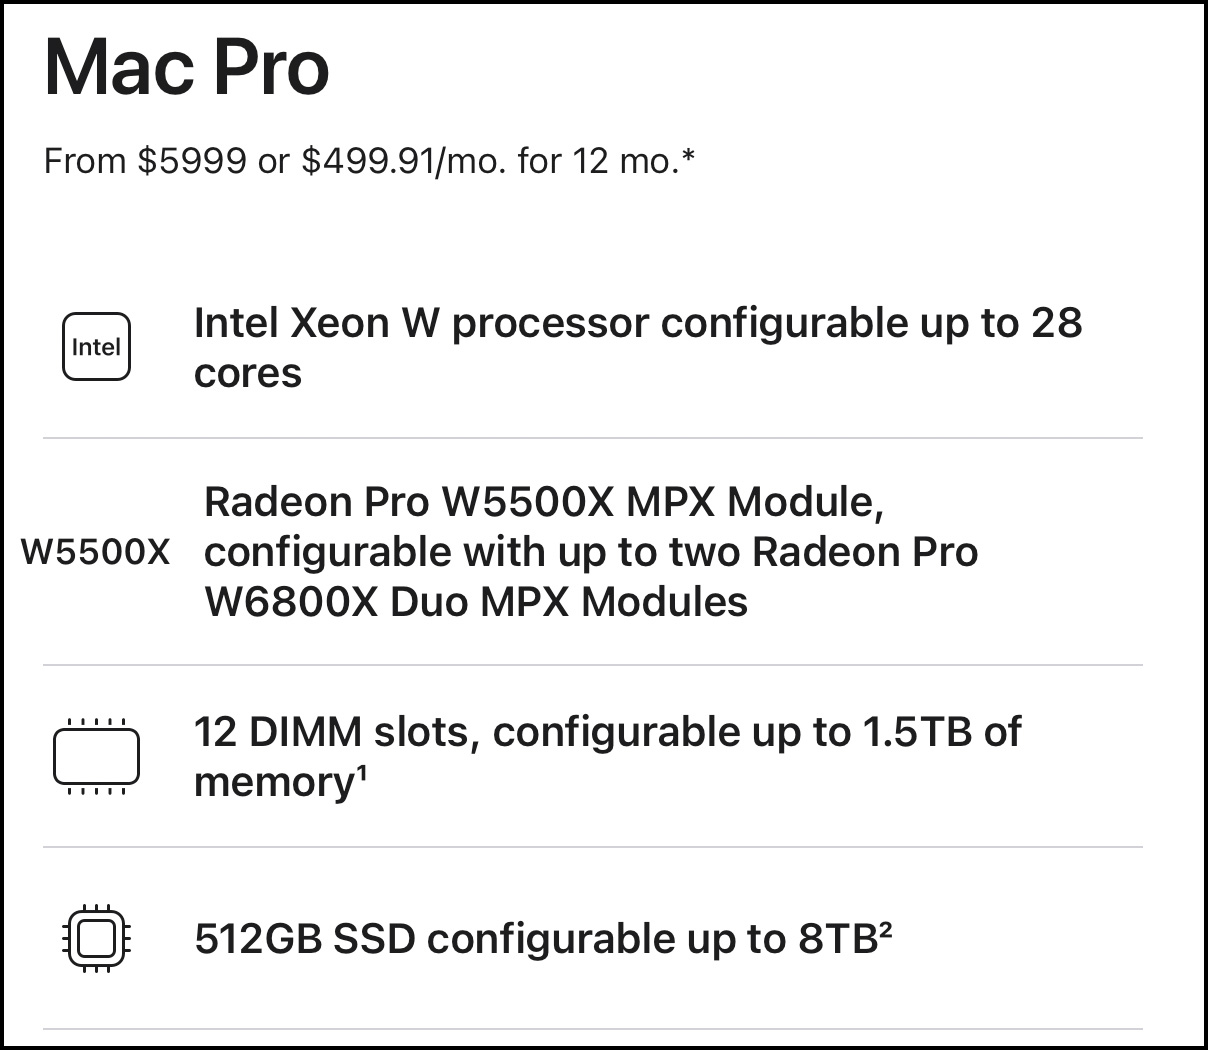This screenshot has width=1208, height=1050.
Task: Click the 'up to 28 cores' text
Action: click(x=638, y=348)
